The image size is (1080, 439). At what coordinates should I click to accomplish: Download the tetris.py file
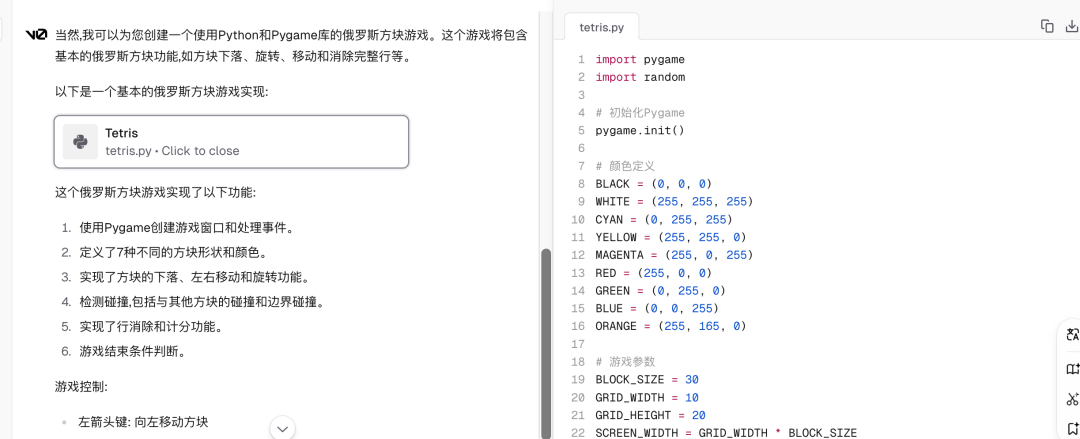1071,26
